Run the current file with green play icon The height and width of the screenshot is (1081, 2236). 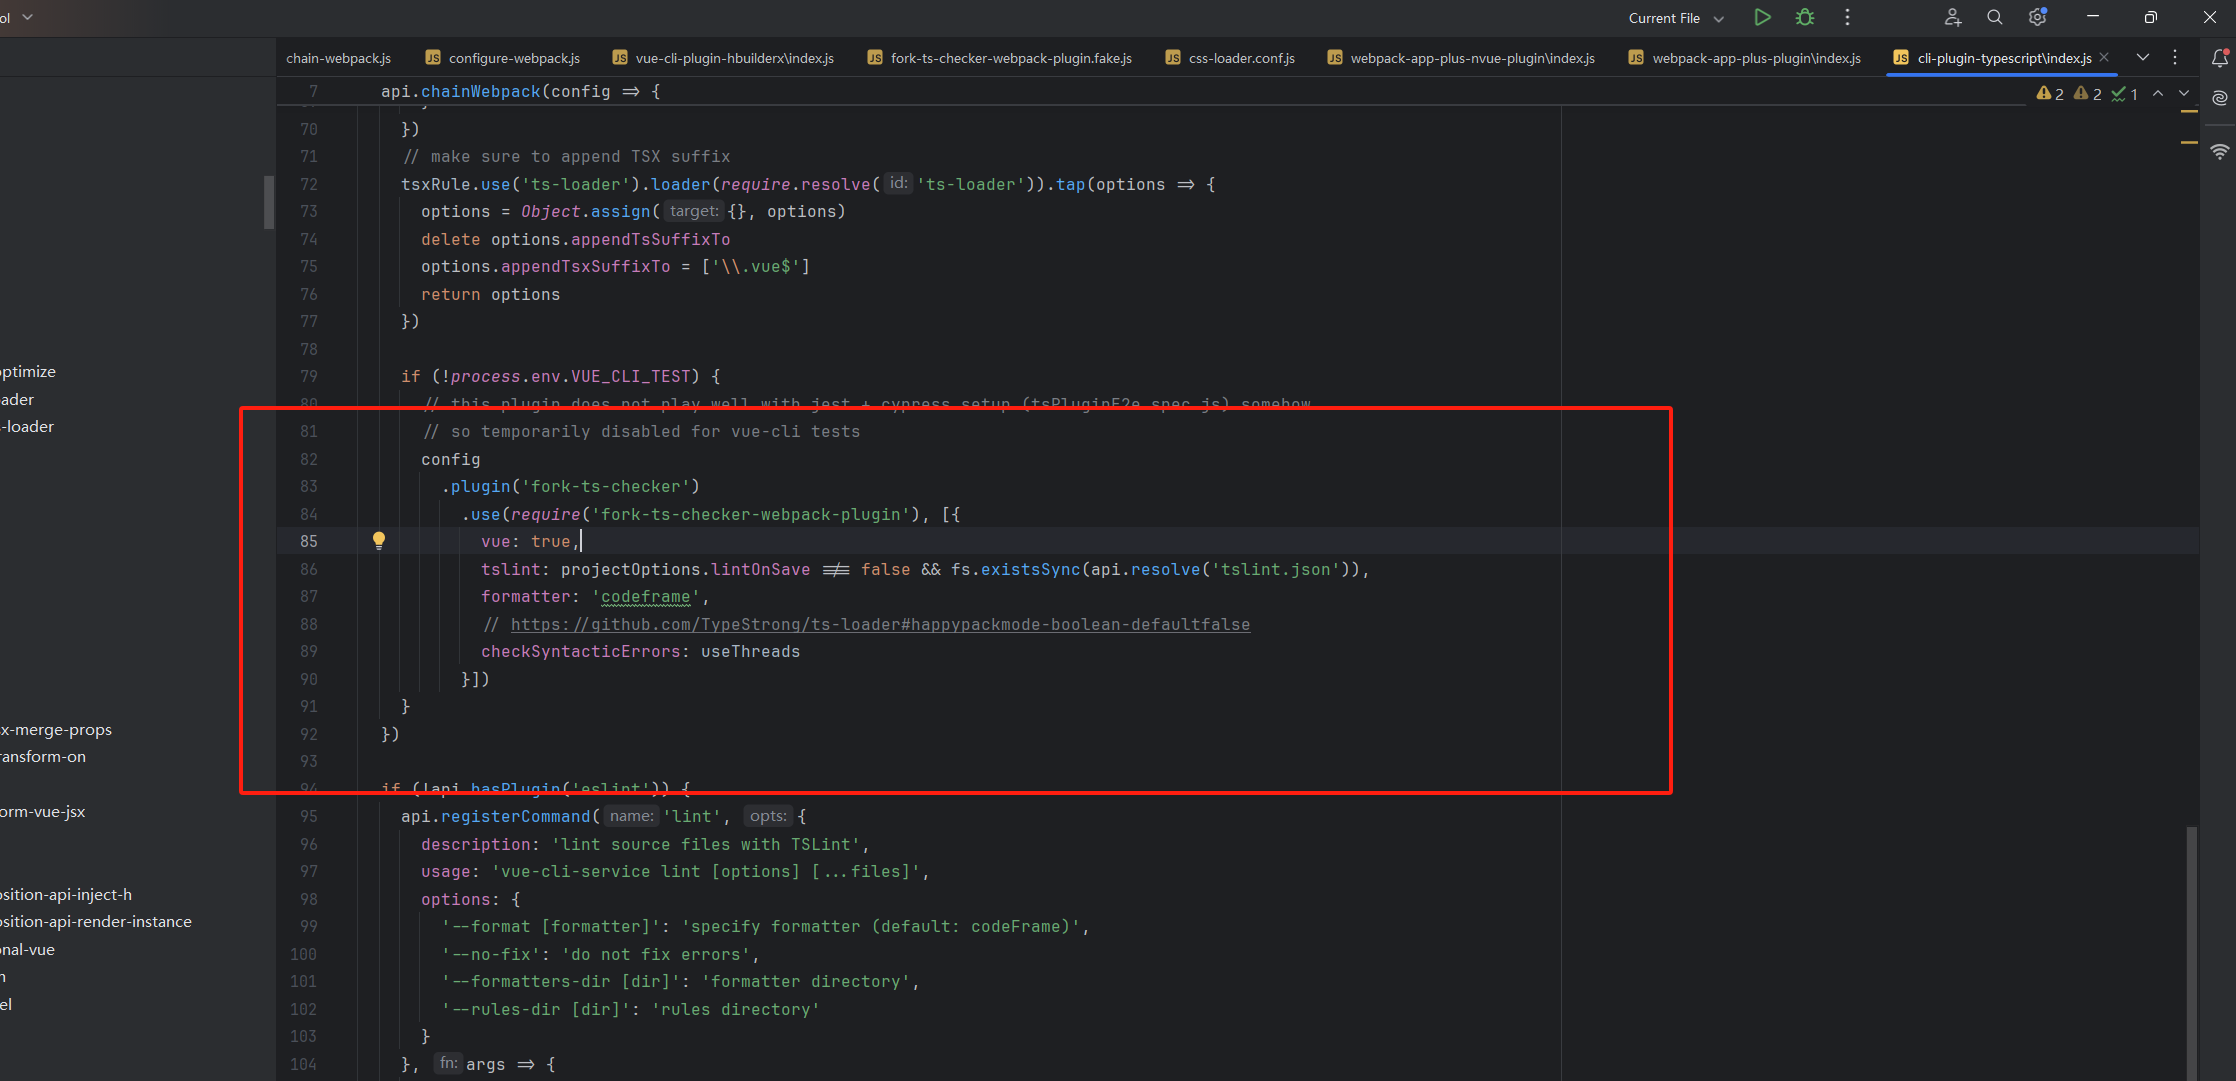point(1762,17)
